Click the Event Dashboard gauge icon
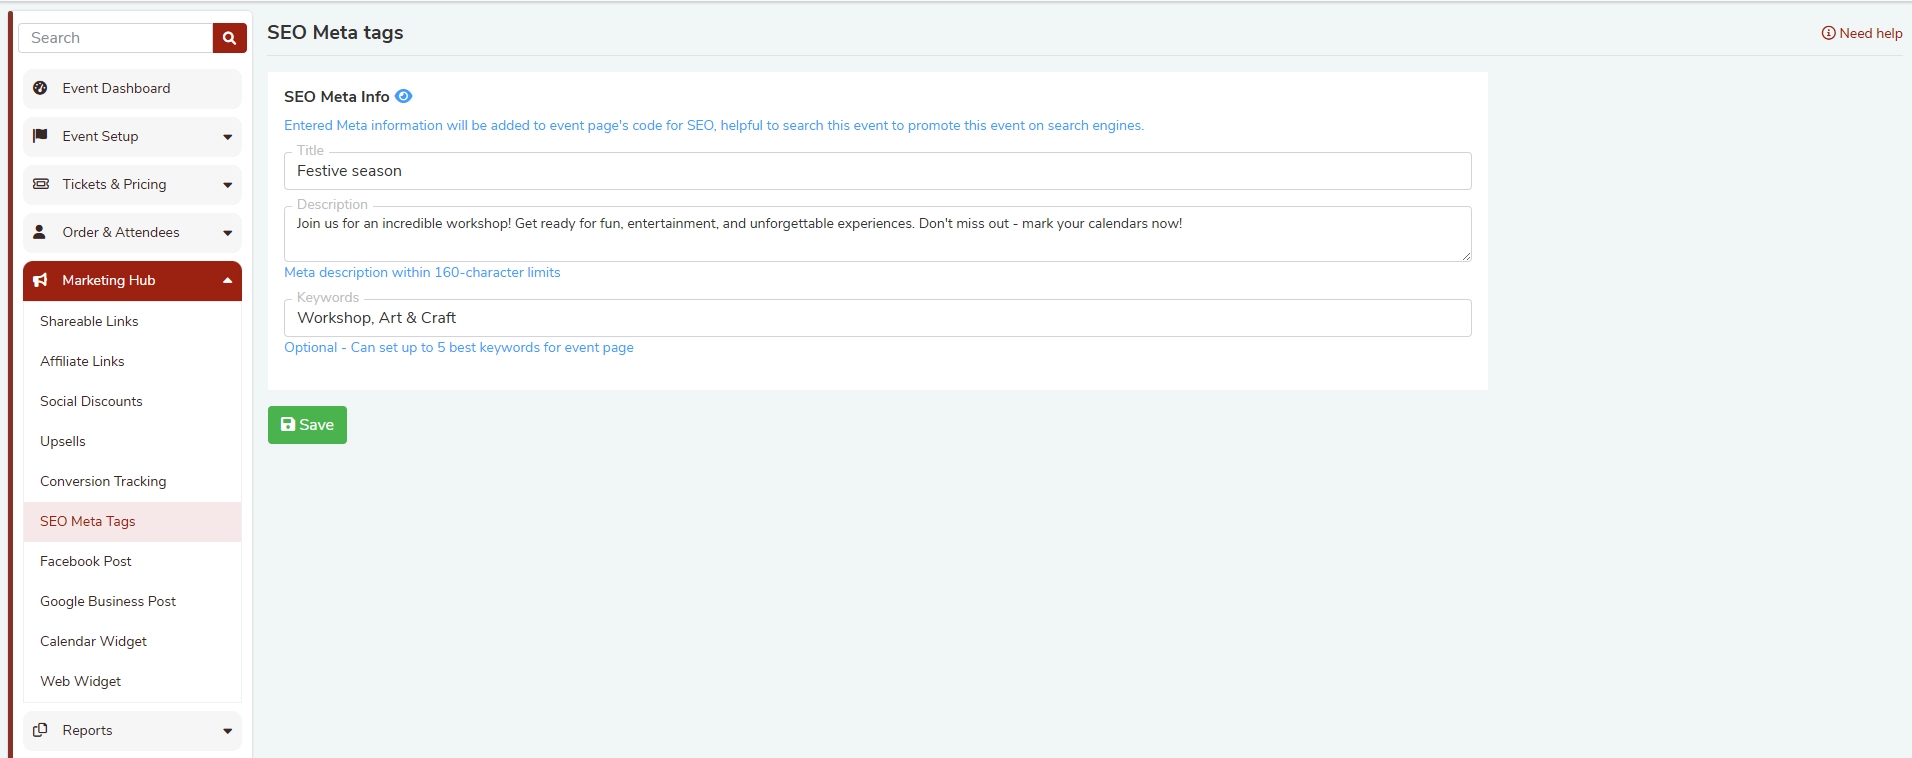Image resolution: width=1912 pixels, height=758 pixels. pyautogui.click(x=40, y=88)
